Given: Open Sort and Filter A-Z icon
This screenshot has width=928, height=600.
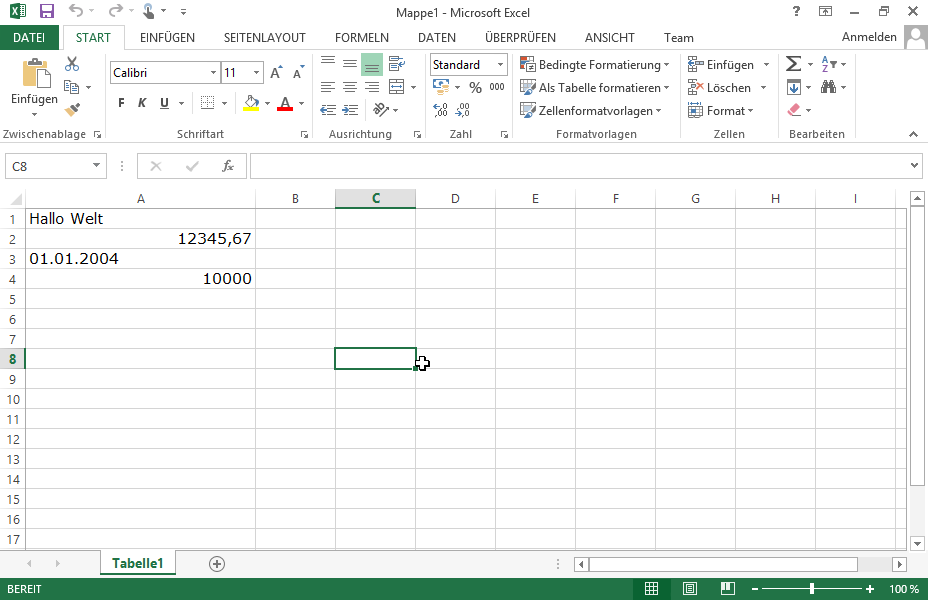Looking at the screenshot, I should click(829, 63).
